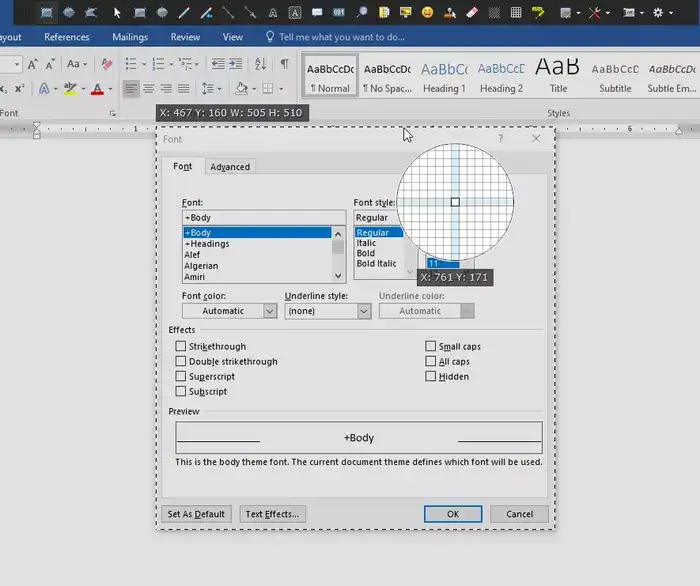Check the Small caps option
The width and height of the screenshot is (700, 586).
point(430,346)
